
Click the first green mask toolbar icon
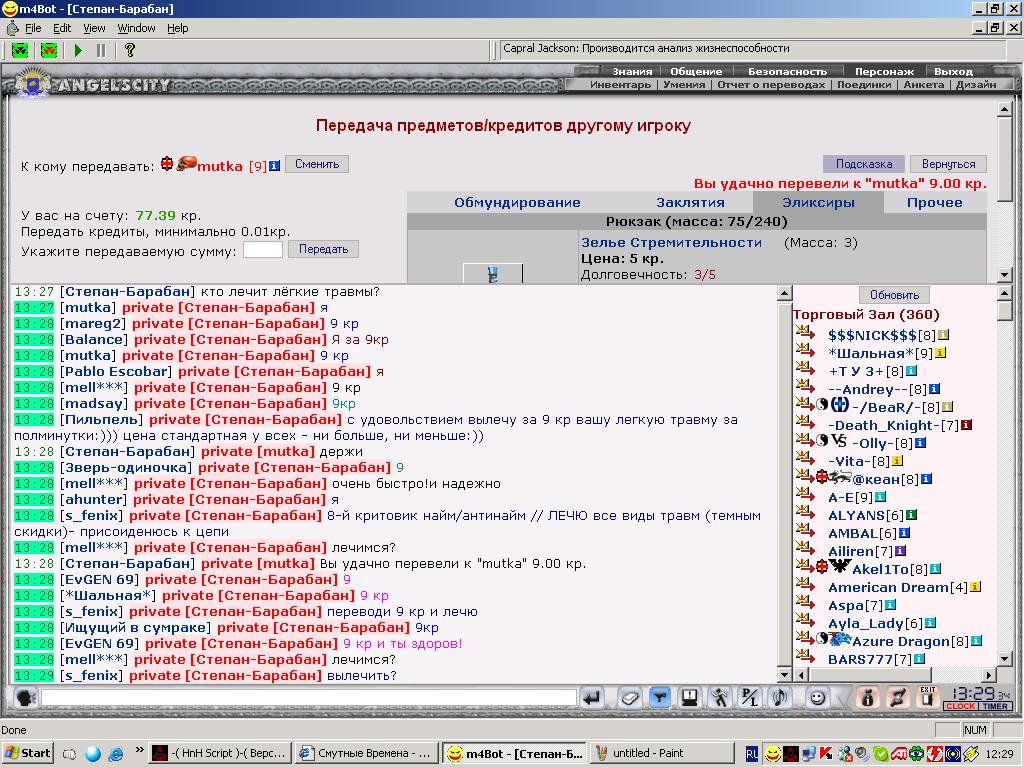20,50
